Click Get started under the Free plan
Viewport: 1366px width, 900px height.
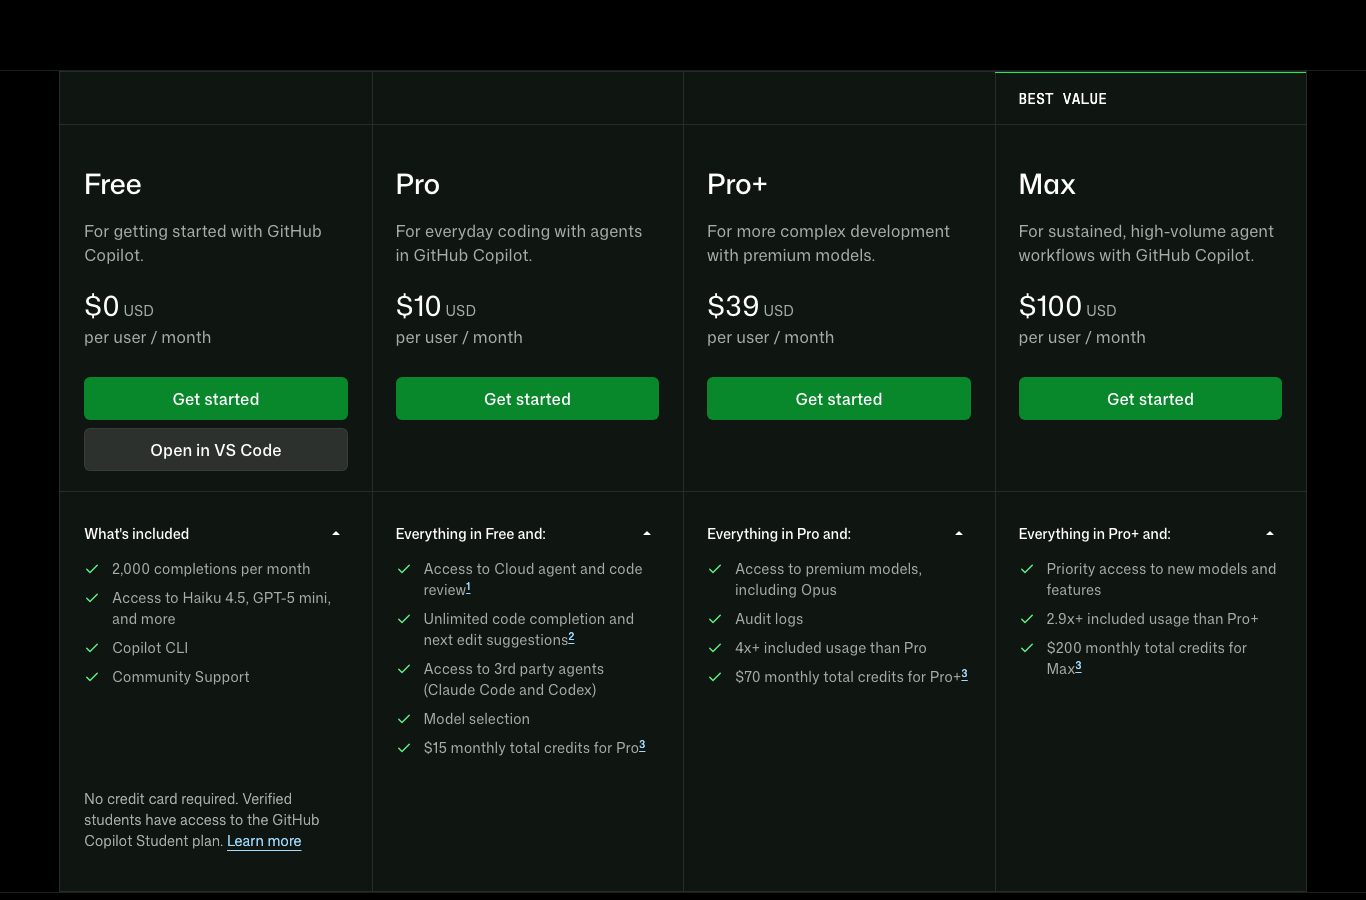pos(216,399)
